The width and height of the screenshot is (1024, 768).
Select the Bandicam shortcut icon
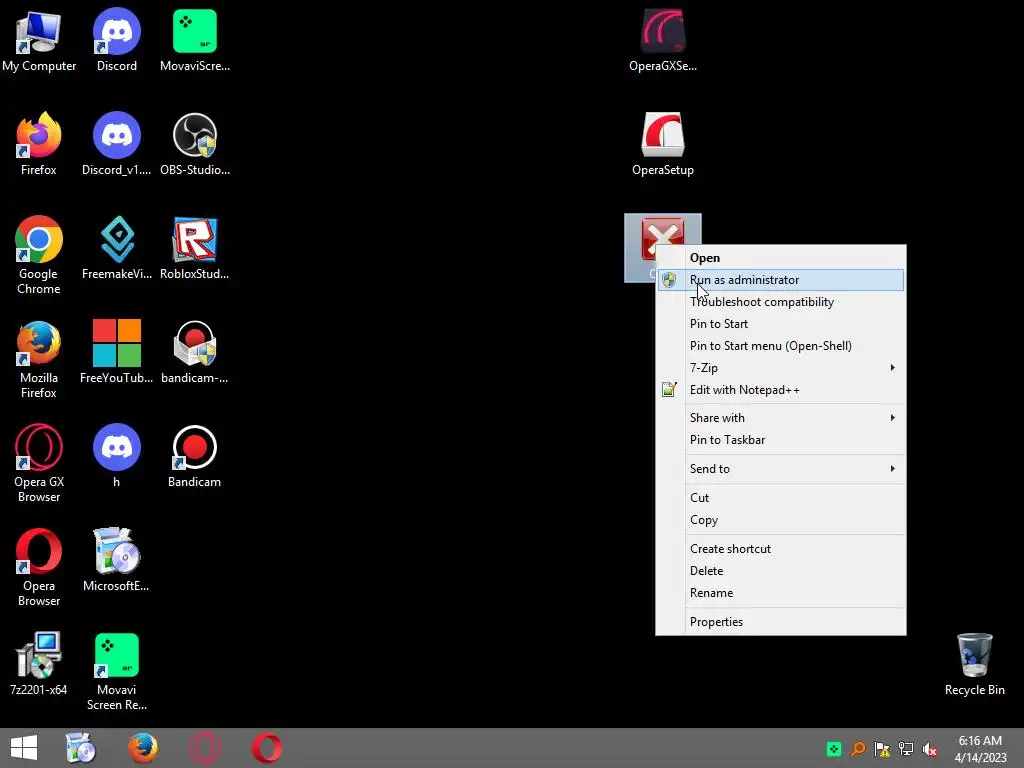(195, 456)
